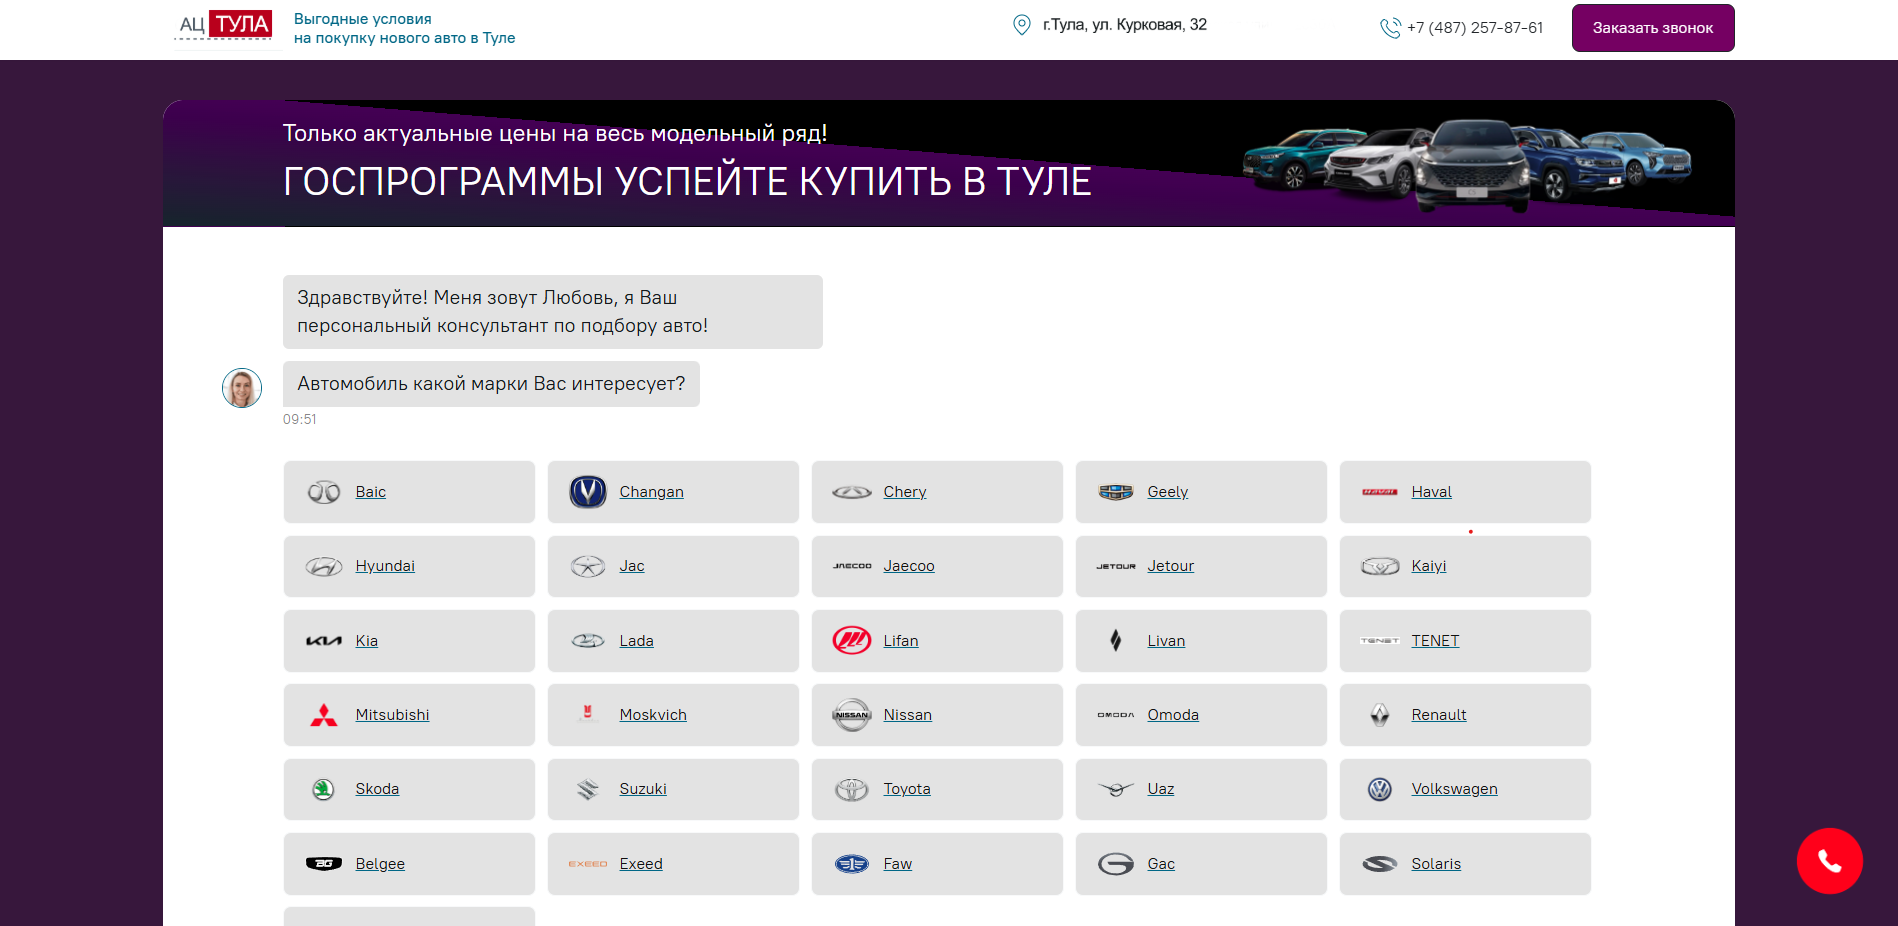
Task: Open the Mitsubishi brand link
Action: tap(393, 715)
